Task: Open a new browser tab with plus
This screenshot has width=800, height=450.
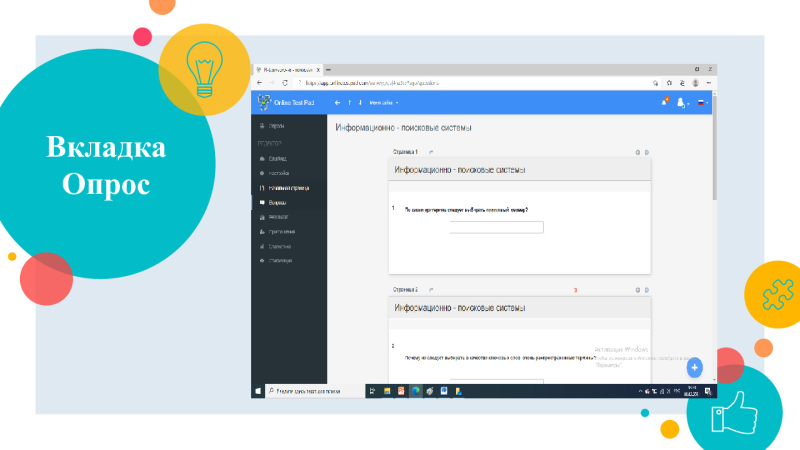Action: coord(329,70)
